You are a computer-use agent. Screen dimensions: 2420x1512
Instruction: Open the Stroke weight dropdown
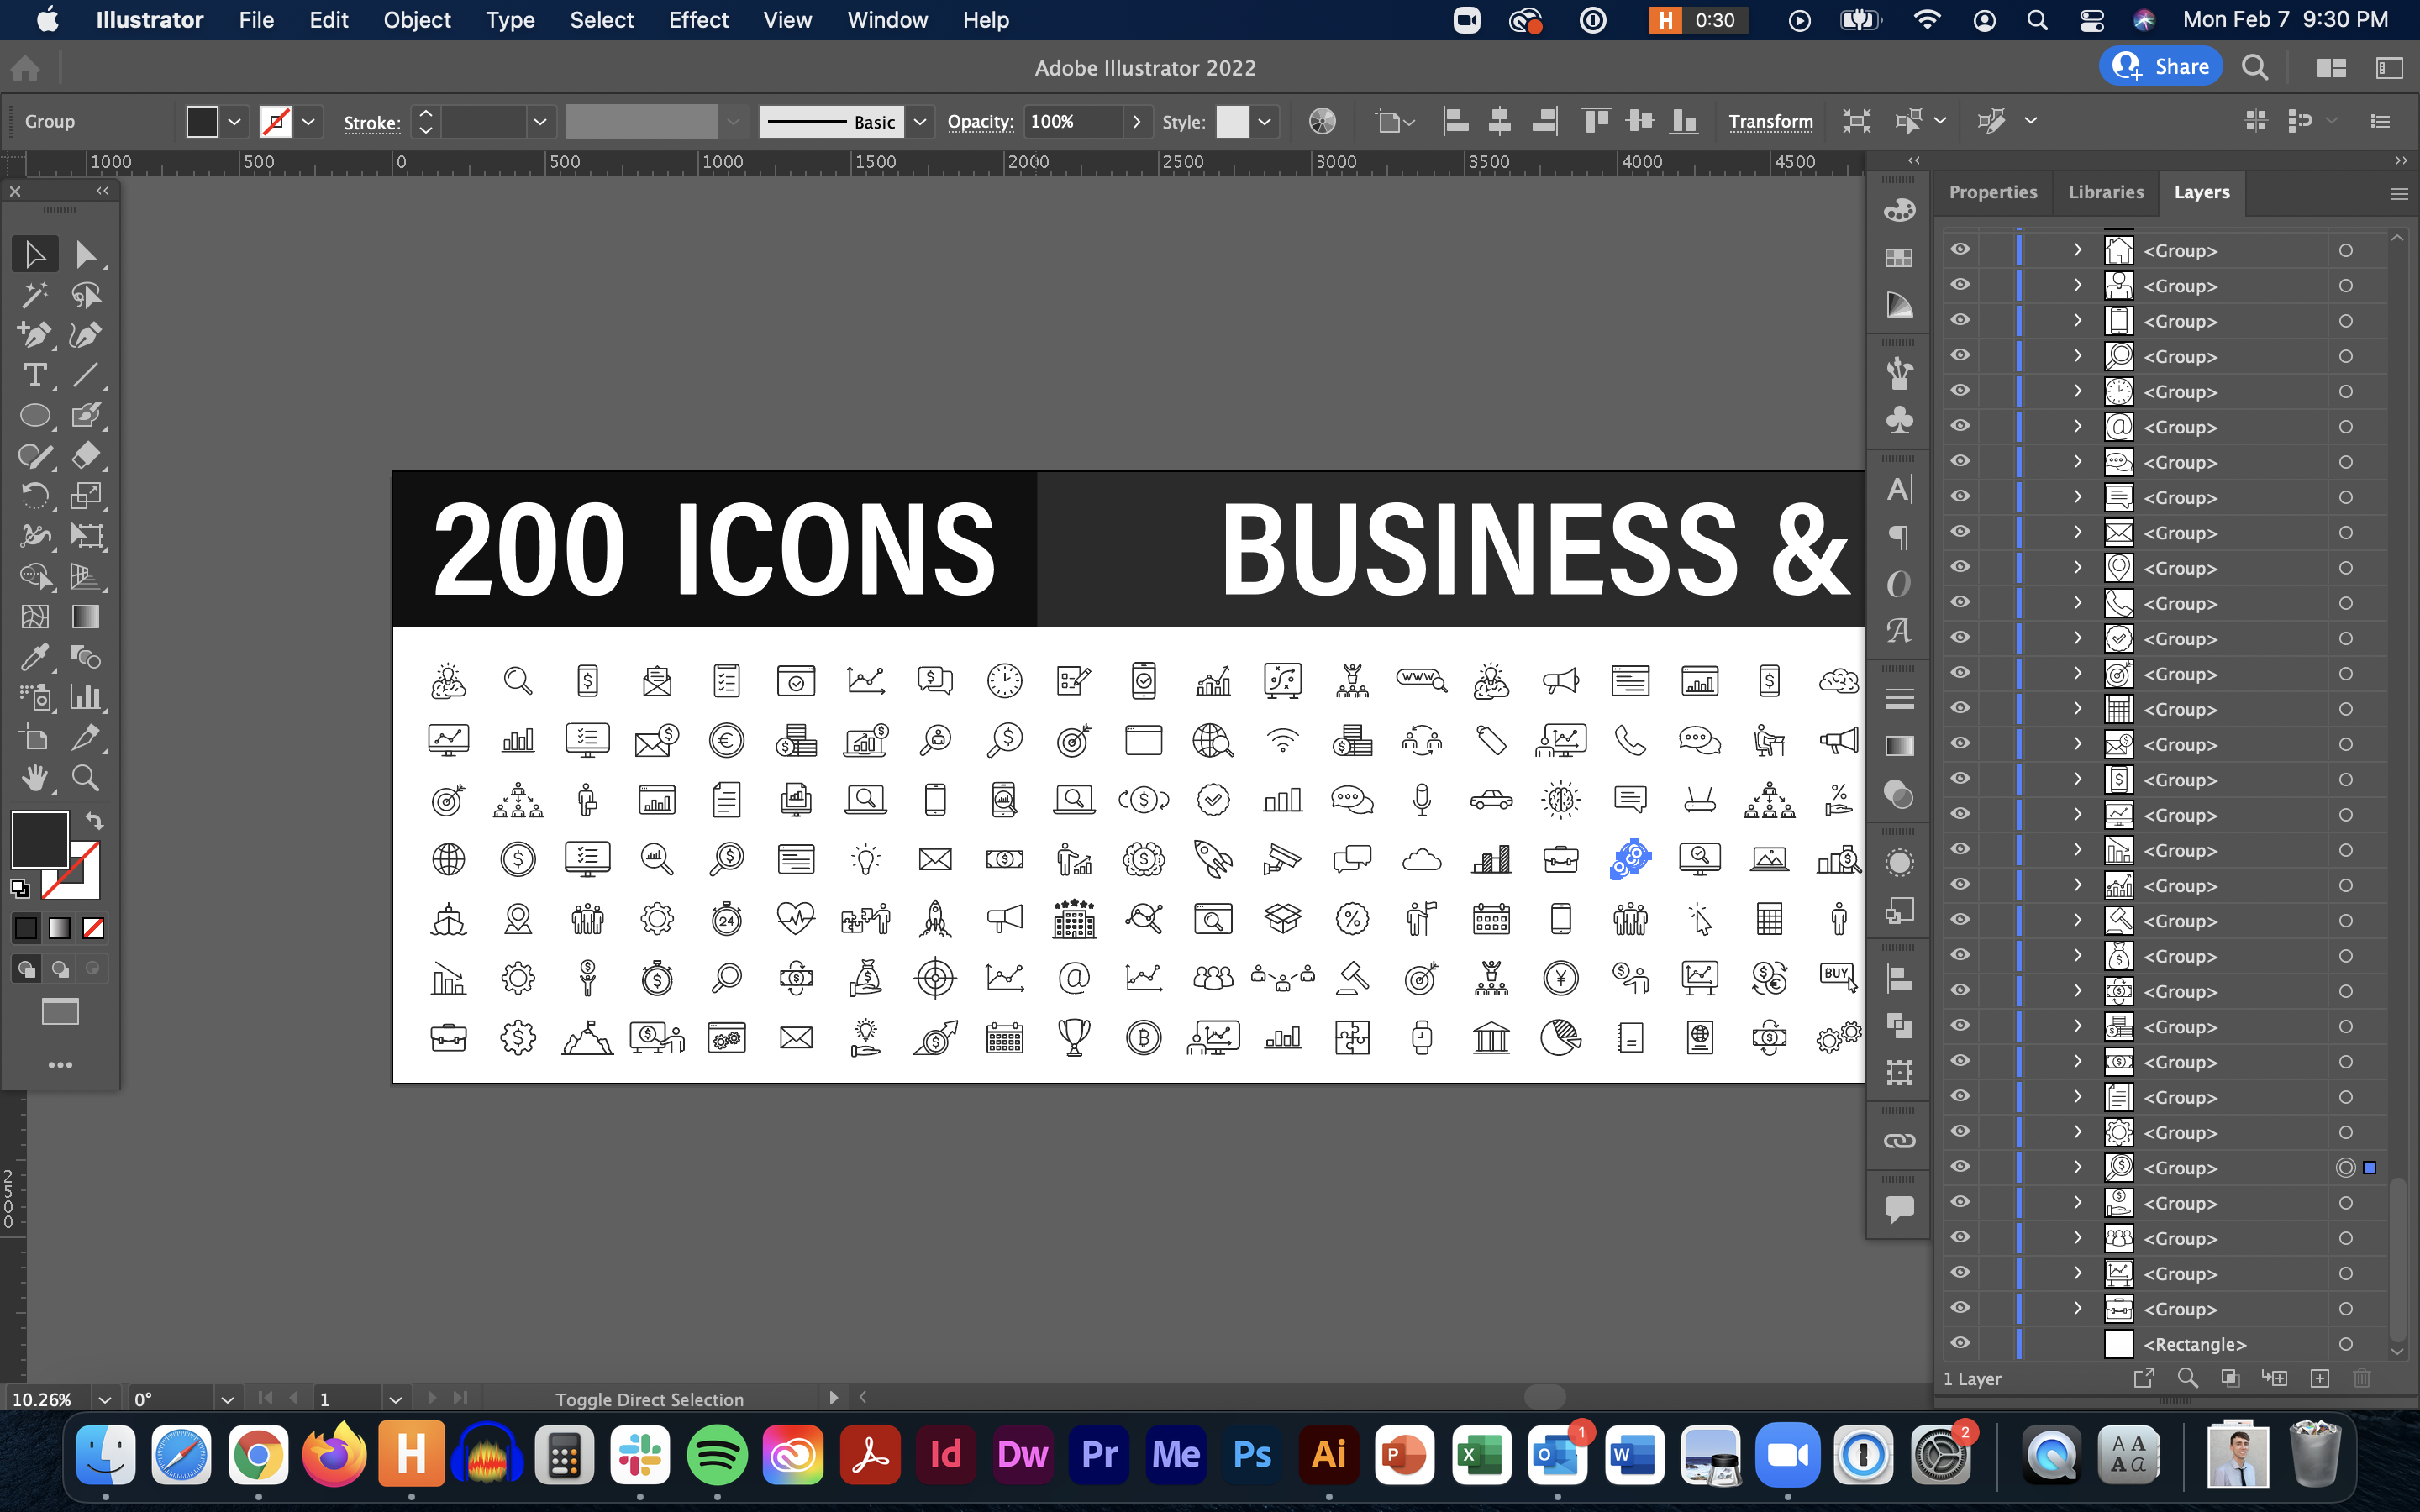coord(539,121)
